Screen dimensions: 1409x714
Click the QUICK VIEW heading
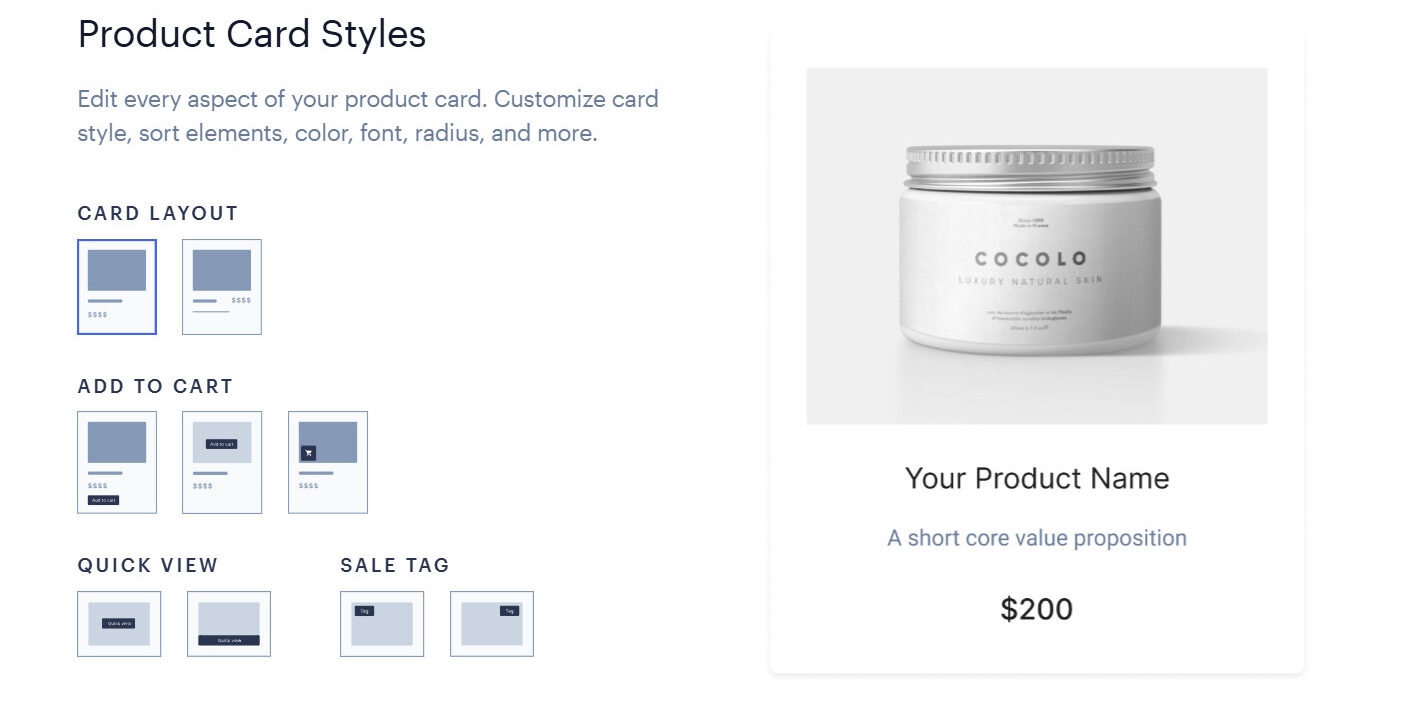pyautogui.click(x=147, y=565)
